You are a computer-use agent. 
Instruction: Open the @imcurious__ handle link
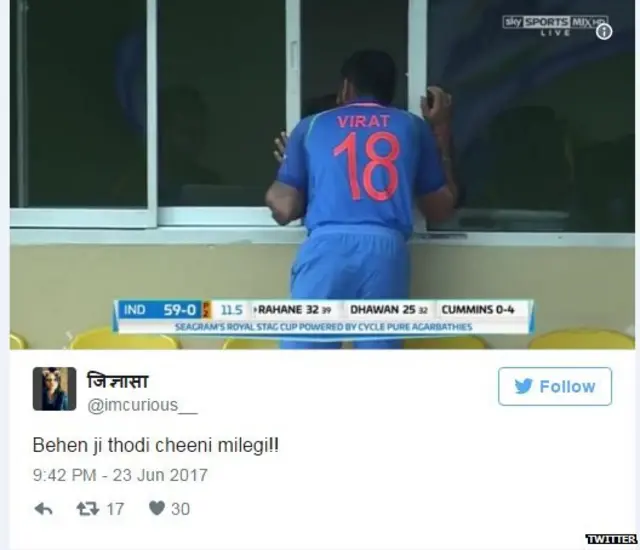click(x=142, y=406)
